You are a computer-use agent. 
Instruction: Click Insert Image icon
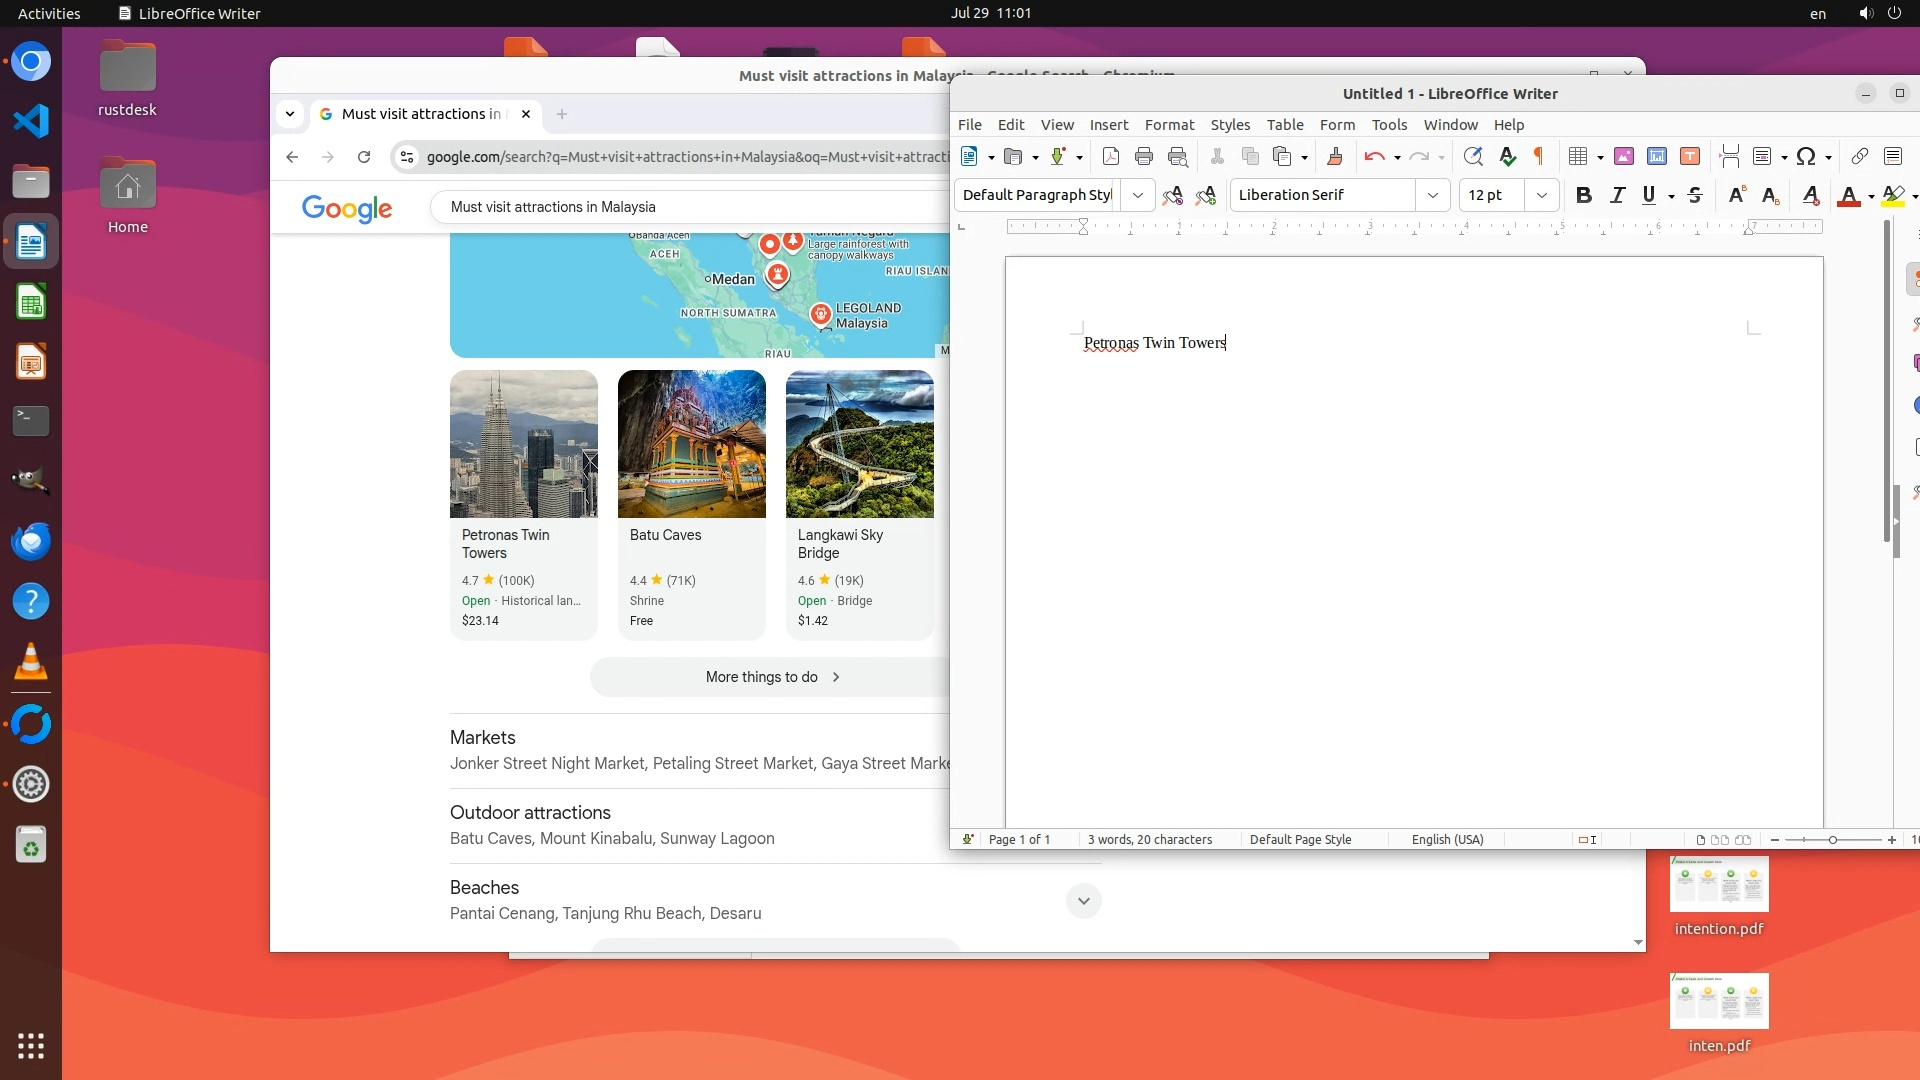click(x=1623, y=156)
